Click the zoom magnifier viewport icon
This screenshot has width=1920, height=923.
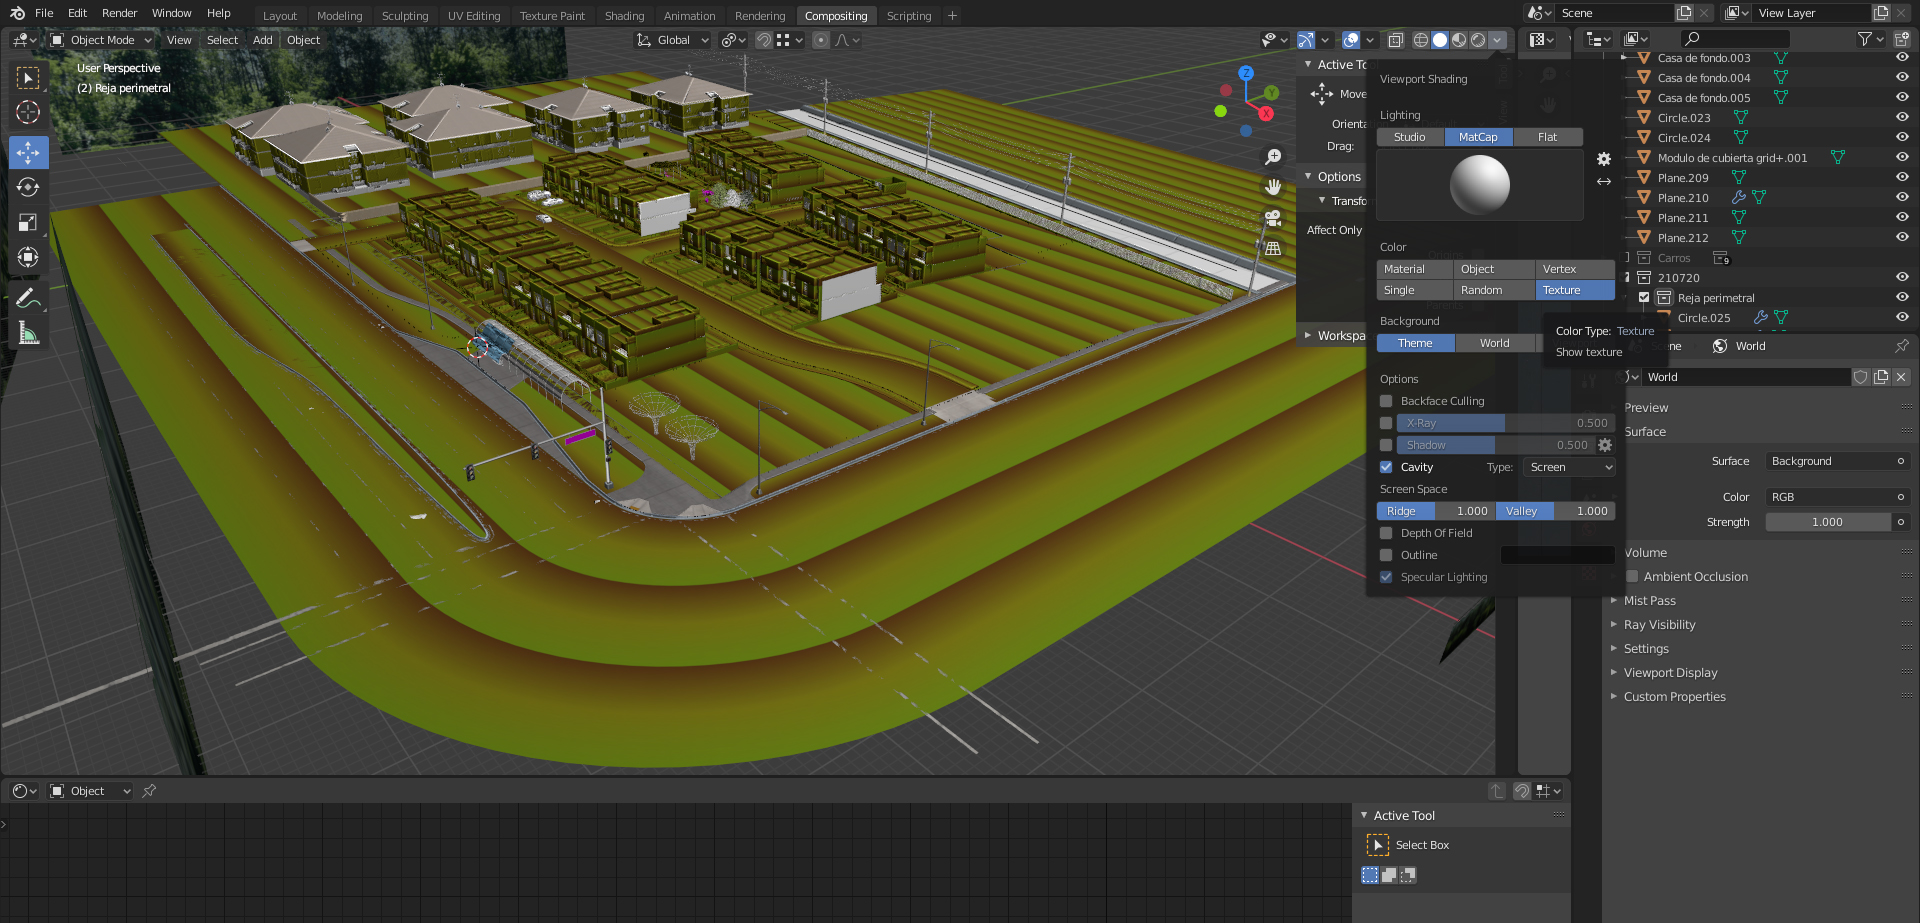pos(1273,157)
